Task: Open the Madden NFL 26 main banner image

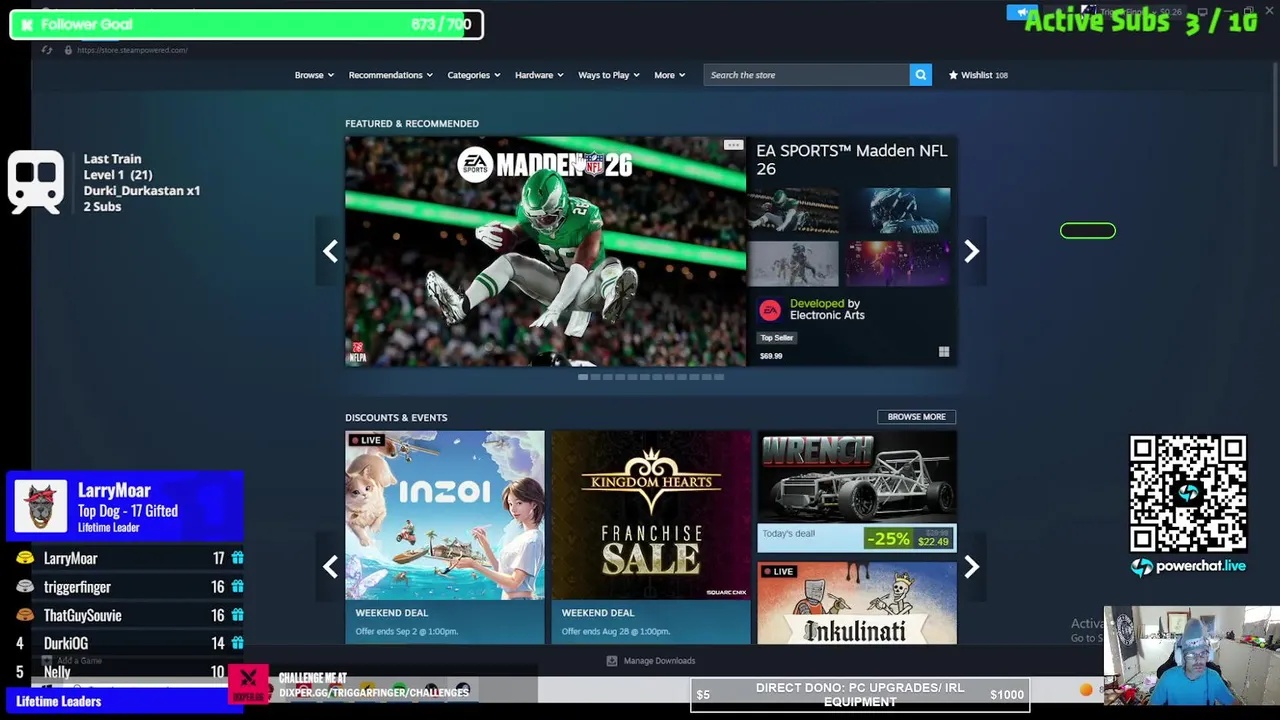Action: (x=545, y=251)
